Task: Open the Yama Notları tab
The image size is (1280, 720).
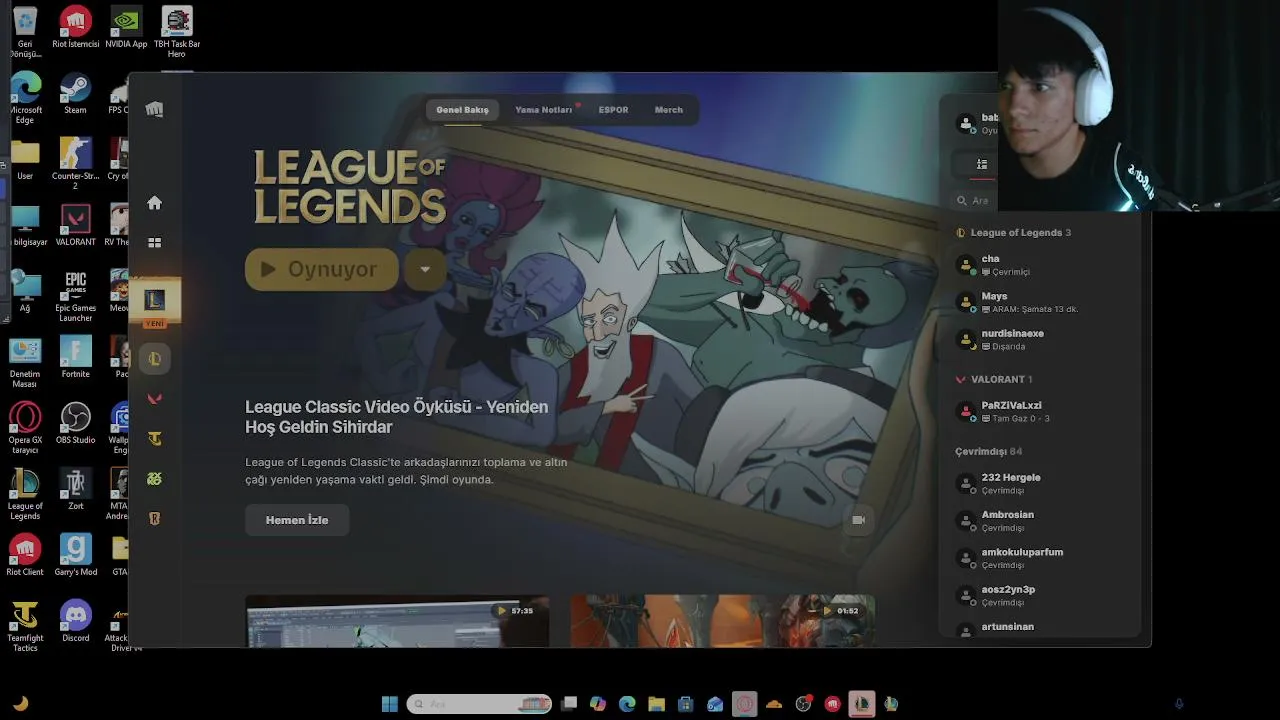Action: coord(544,110)
